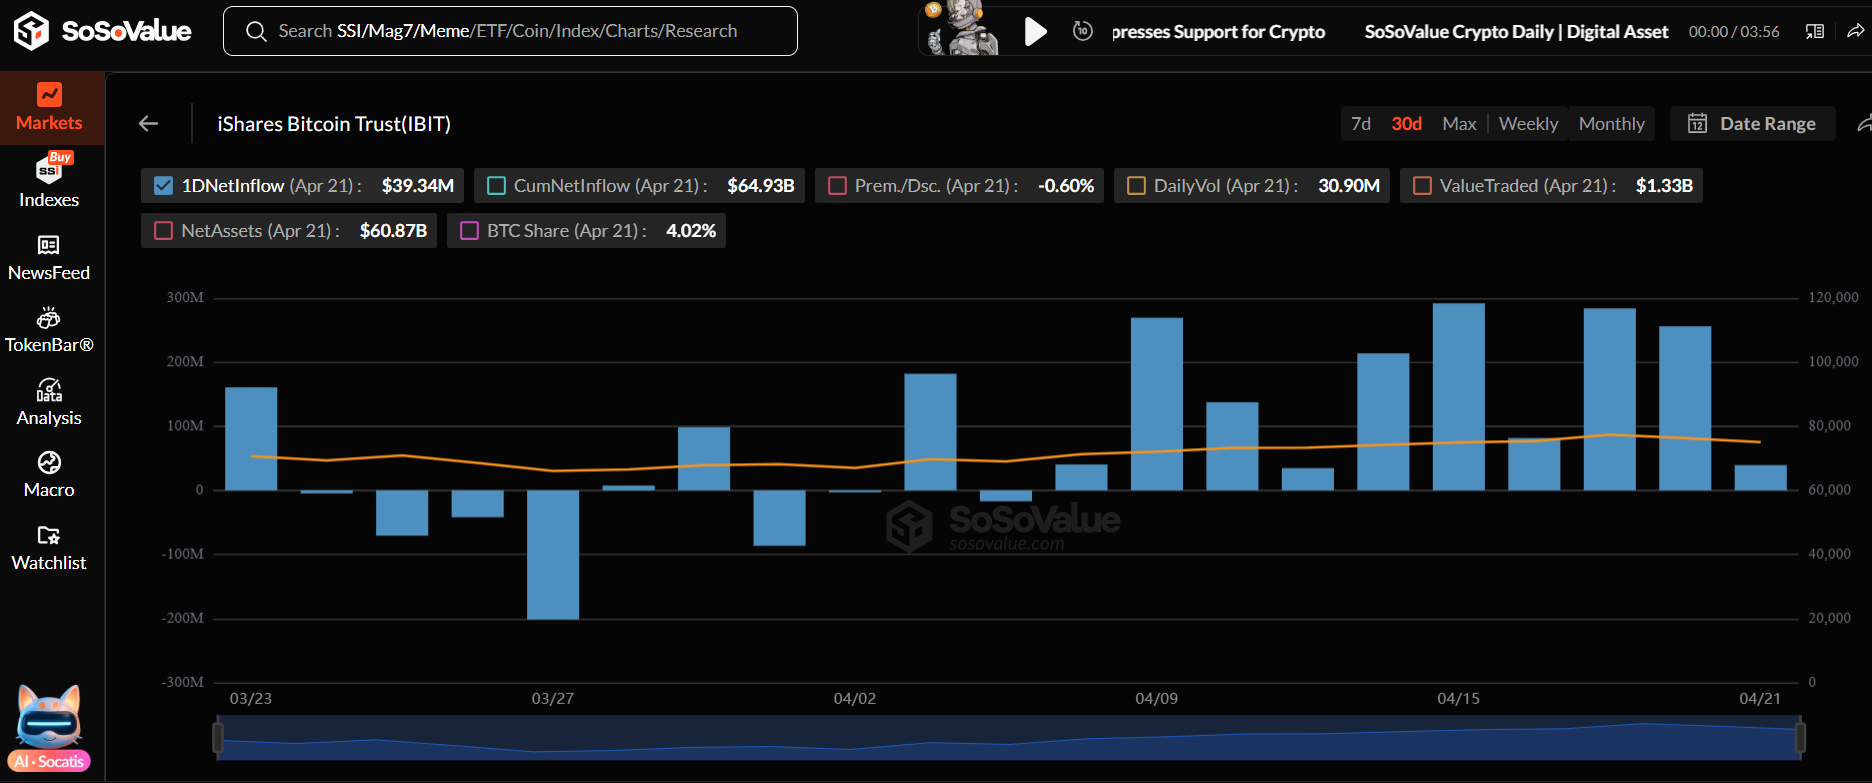
Task: Open the Markets section in sidebar
Action: point(49,108)
